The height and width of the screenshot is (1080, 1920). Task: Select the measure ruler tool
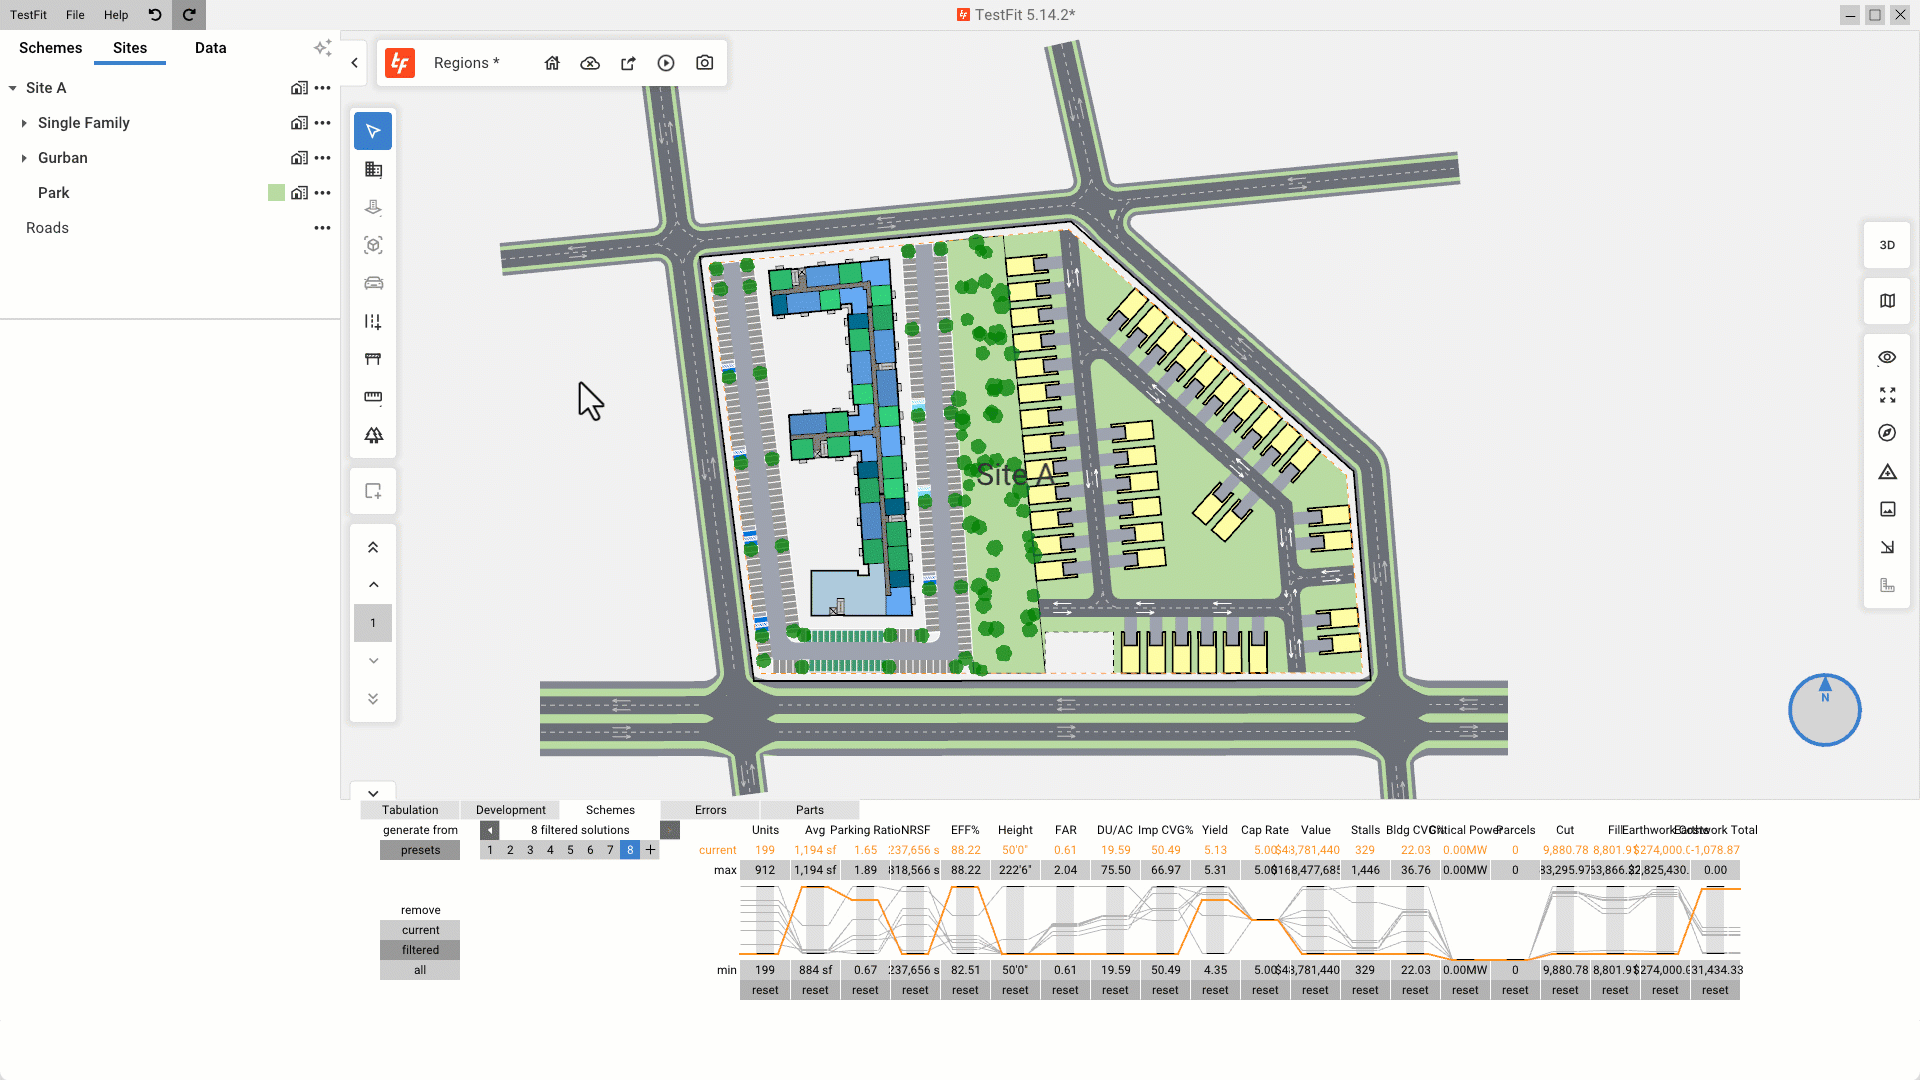point(373,397)
